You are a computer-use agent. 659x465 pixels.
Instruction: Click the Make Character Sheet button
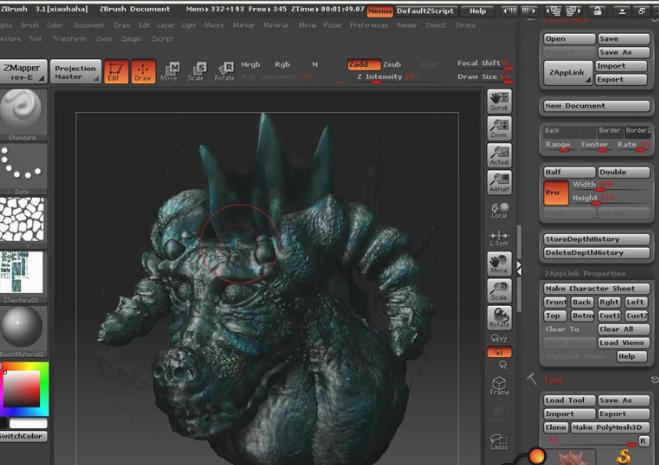(x=597, y=288)
